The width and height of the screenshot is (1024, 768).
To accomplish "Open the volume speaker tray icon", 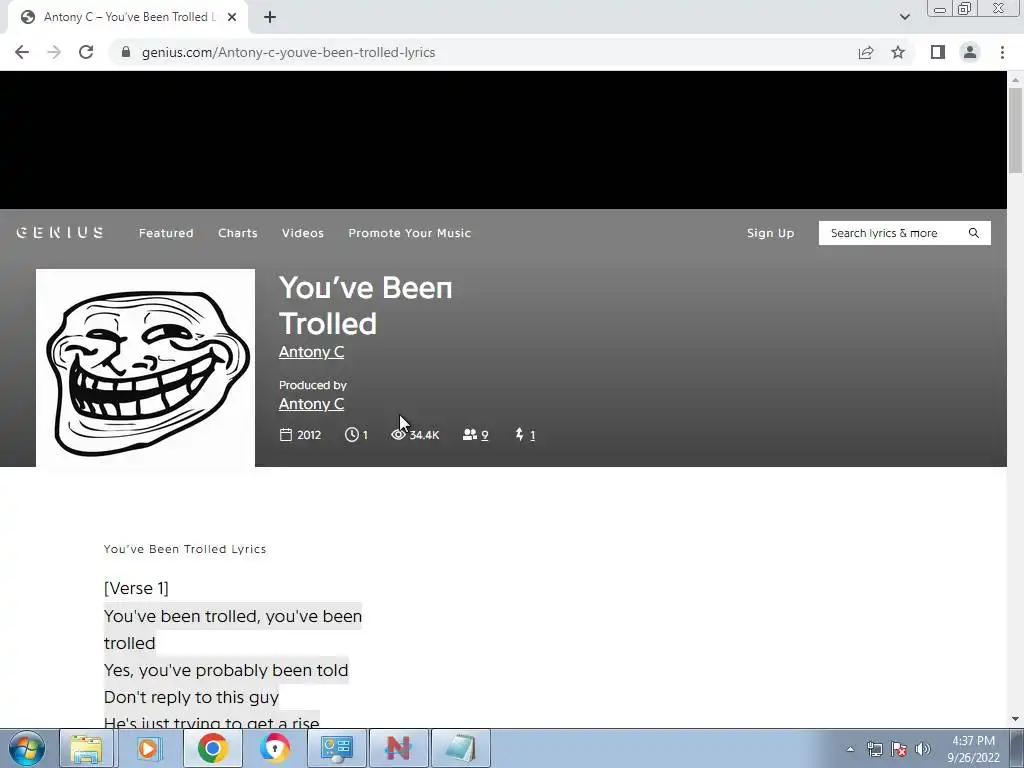I will 923,749.
